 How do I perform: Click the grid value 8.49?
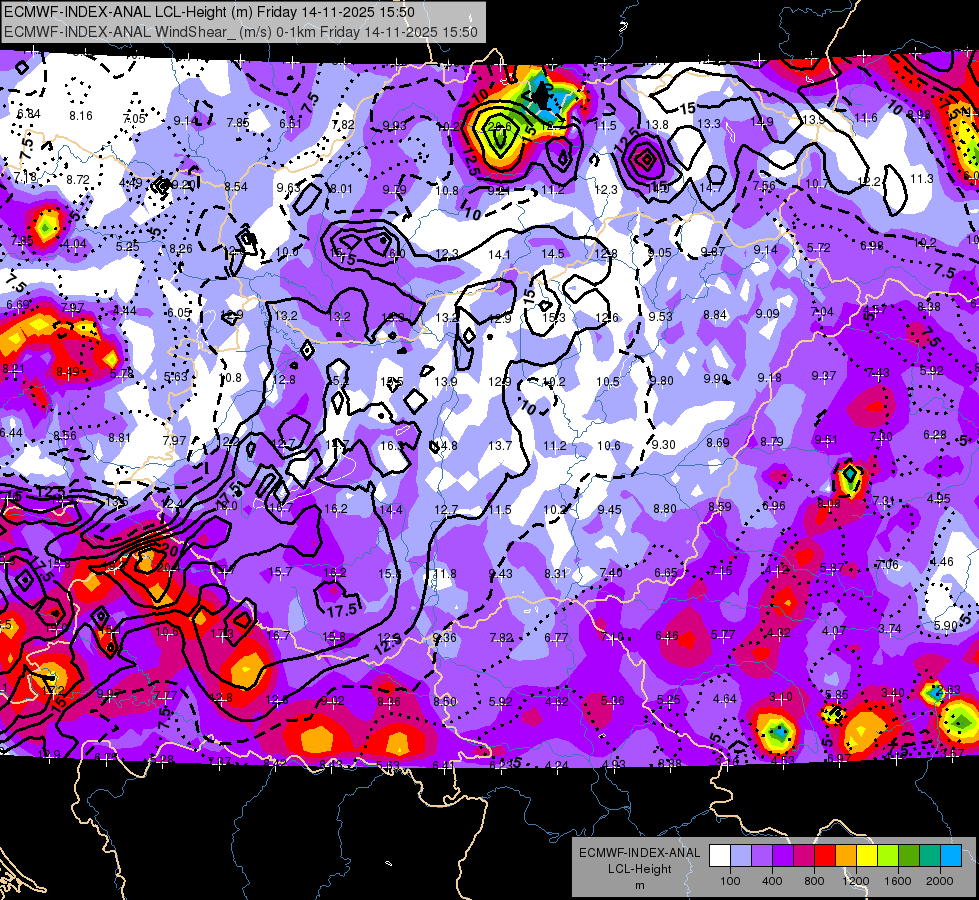tap(67, 372)
